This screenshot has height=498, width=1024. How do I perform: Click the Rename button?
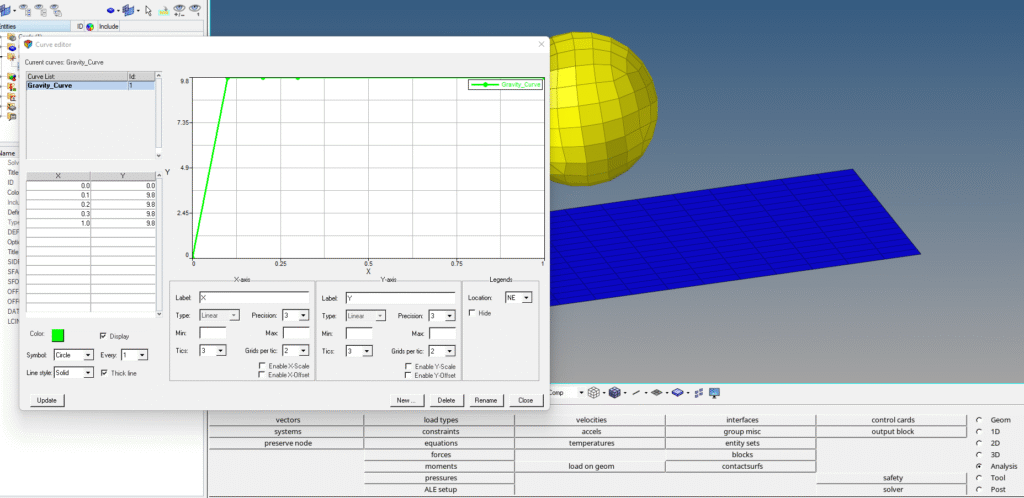486,400
